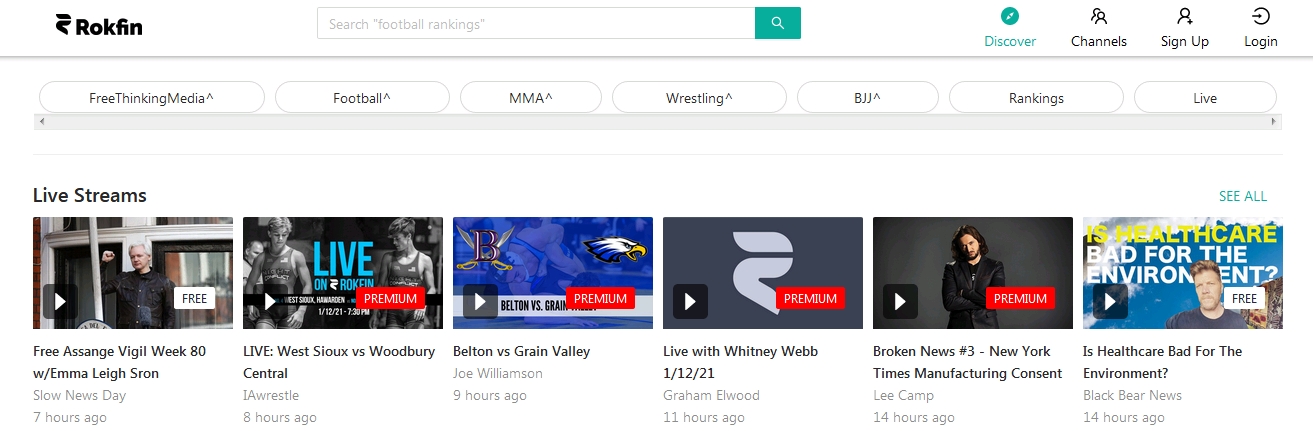Image resolution: width=1313 pixels, height=431 pixels.
Task: Select the Live category tab
Action: (x=1204, y=98)
